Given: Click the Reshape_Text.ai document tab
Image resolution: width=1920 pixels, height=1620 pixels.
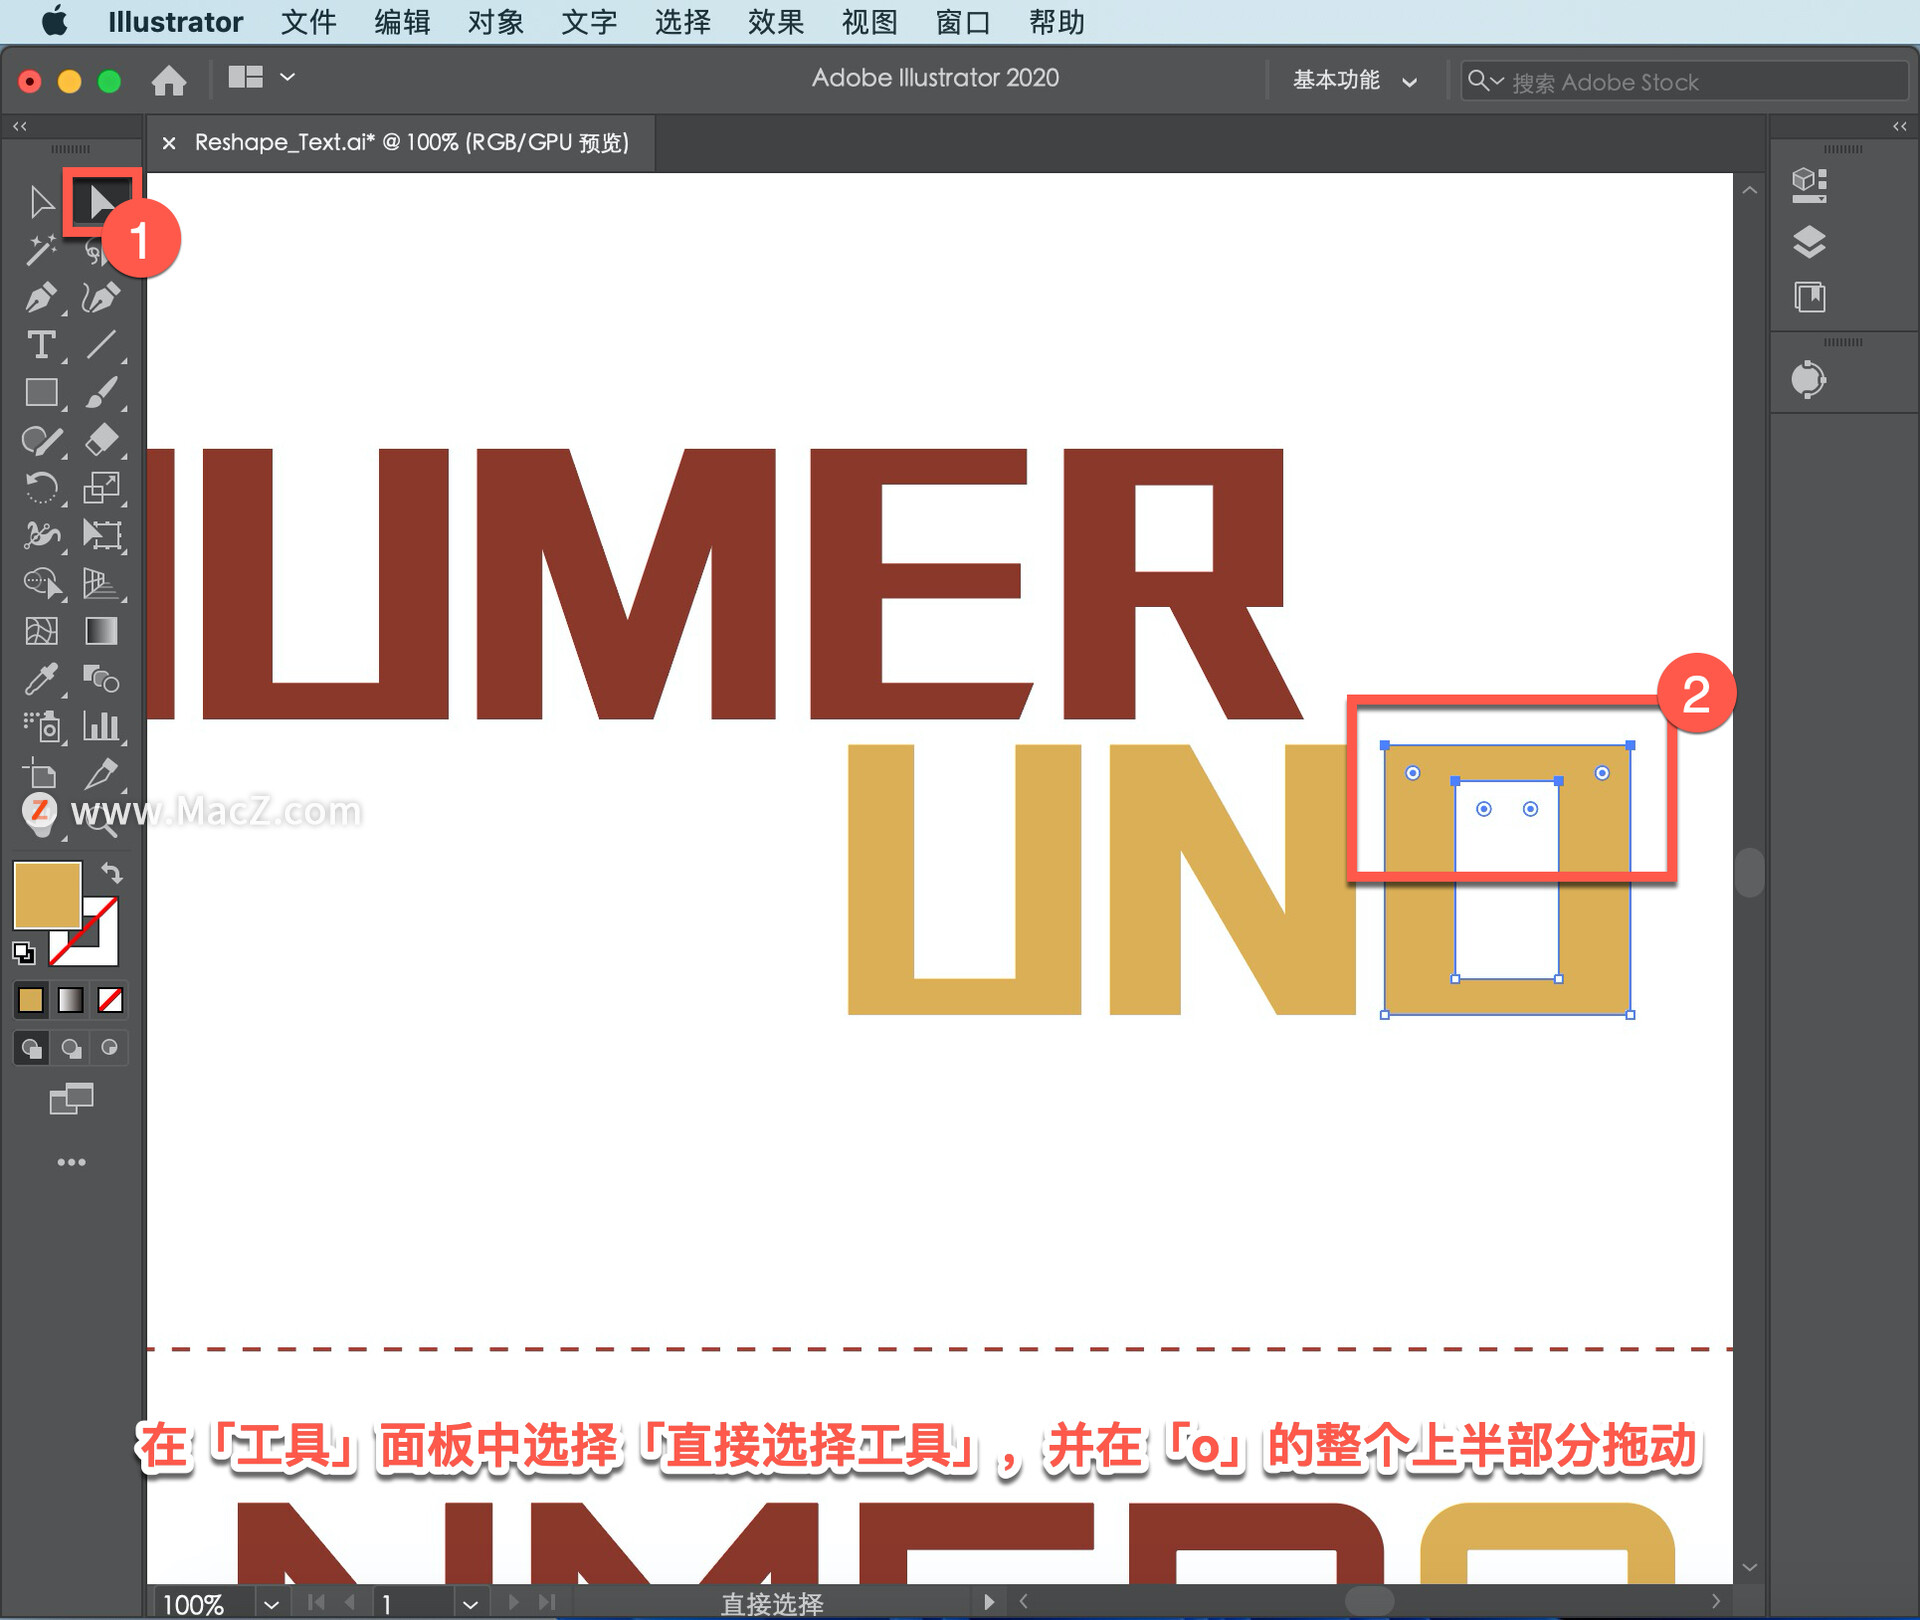Looking at the screenshot, I should (411, 142).
